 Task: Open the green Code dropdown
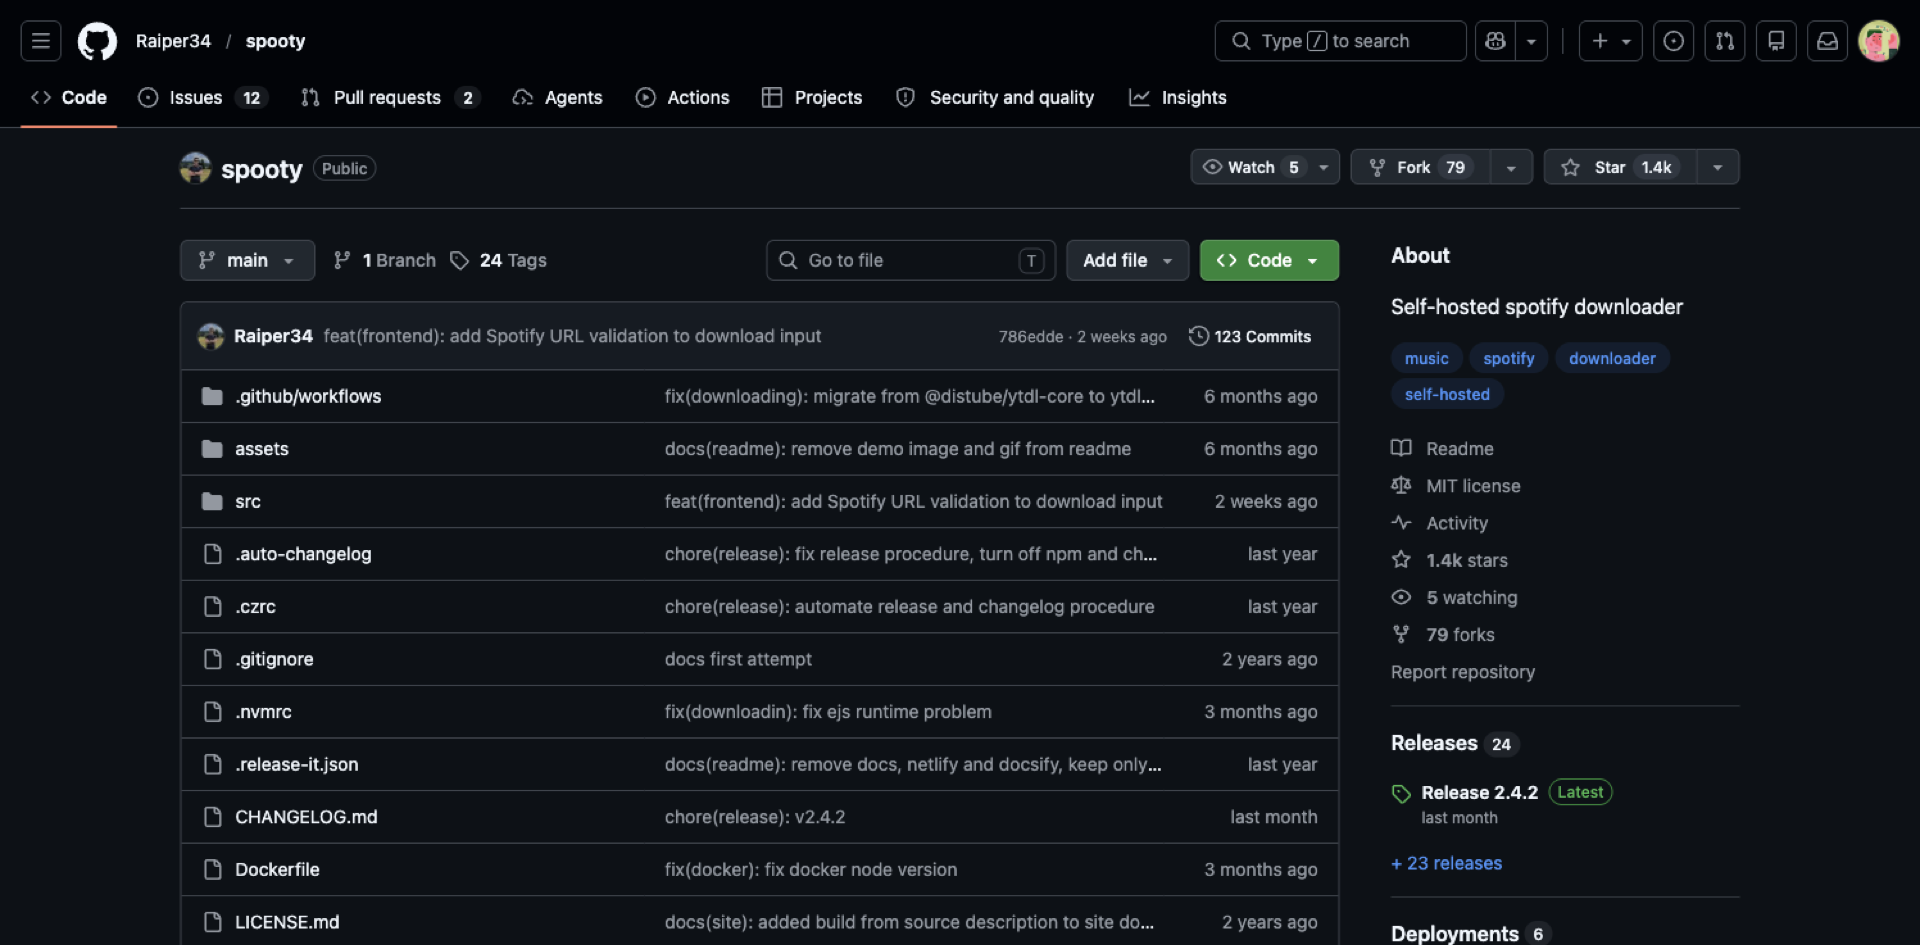[1269, 260]
